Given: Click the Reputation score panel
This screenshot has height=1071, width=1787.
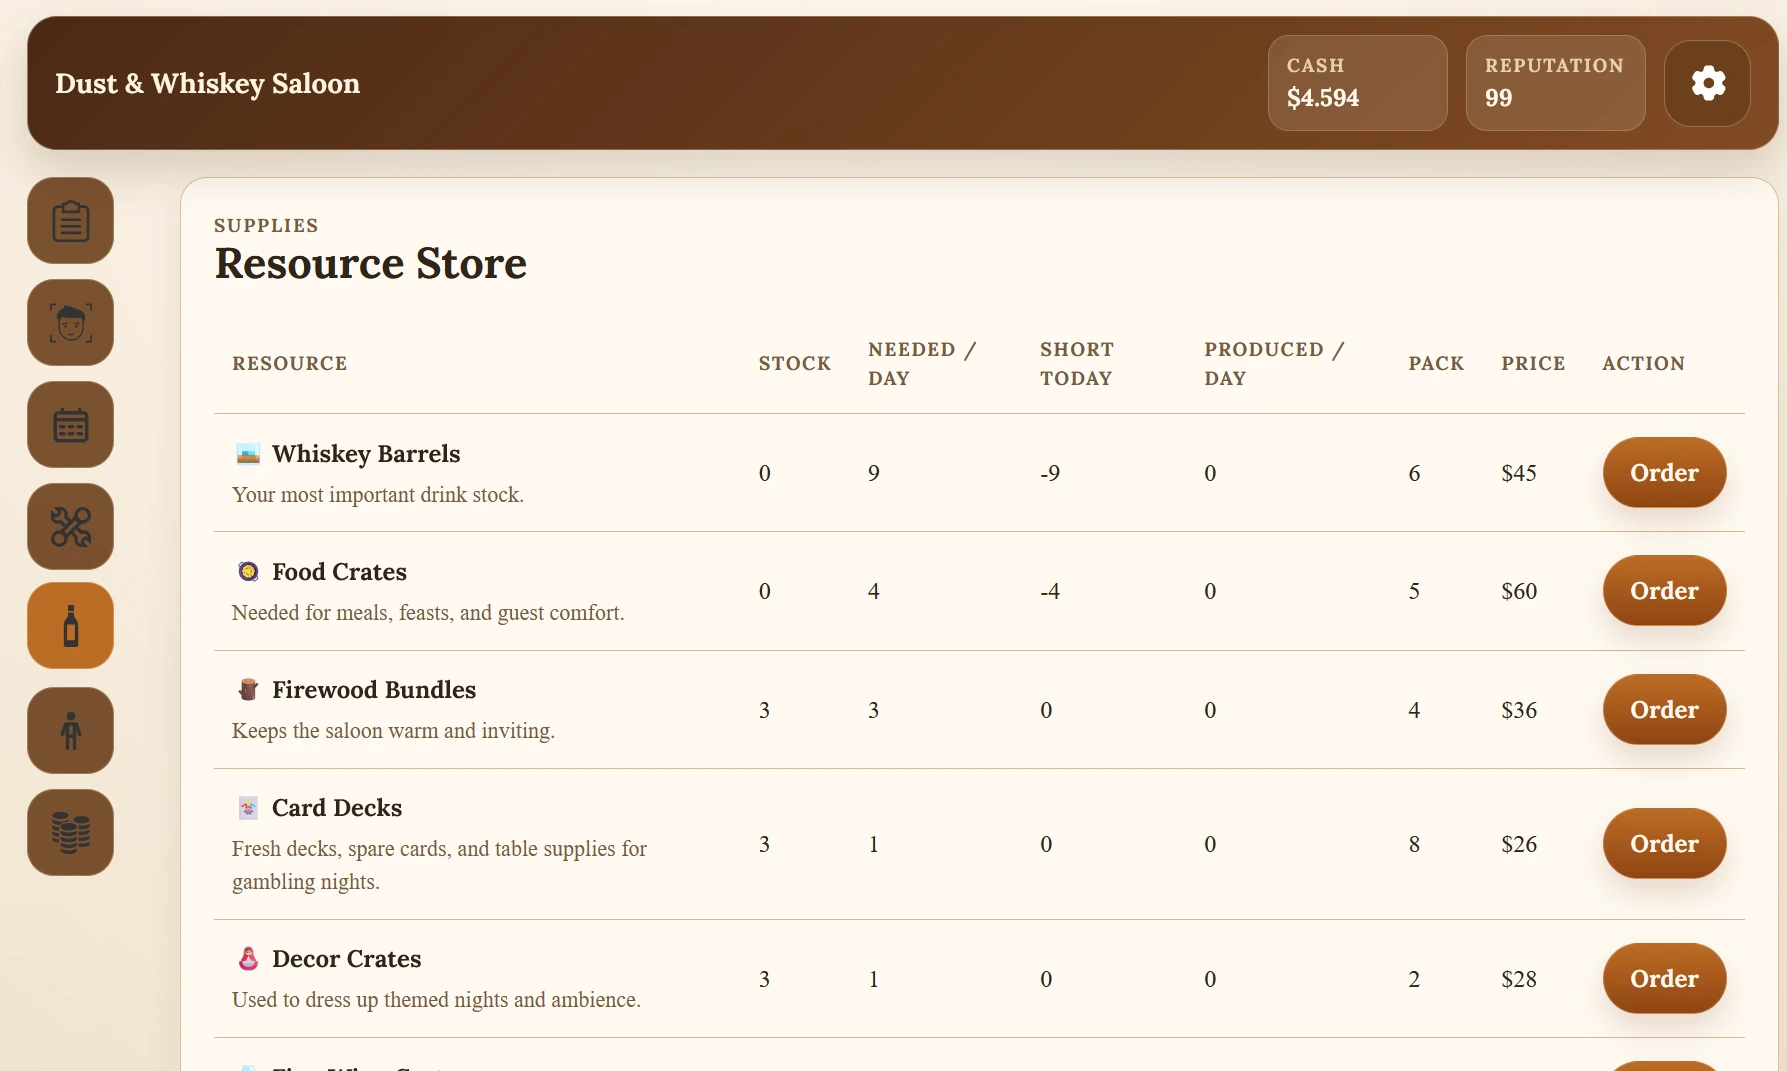Looking at the screenshot, I should (1555, 83).
